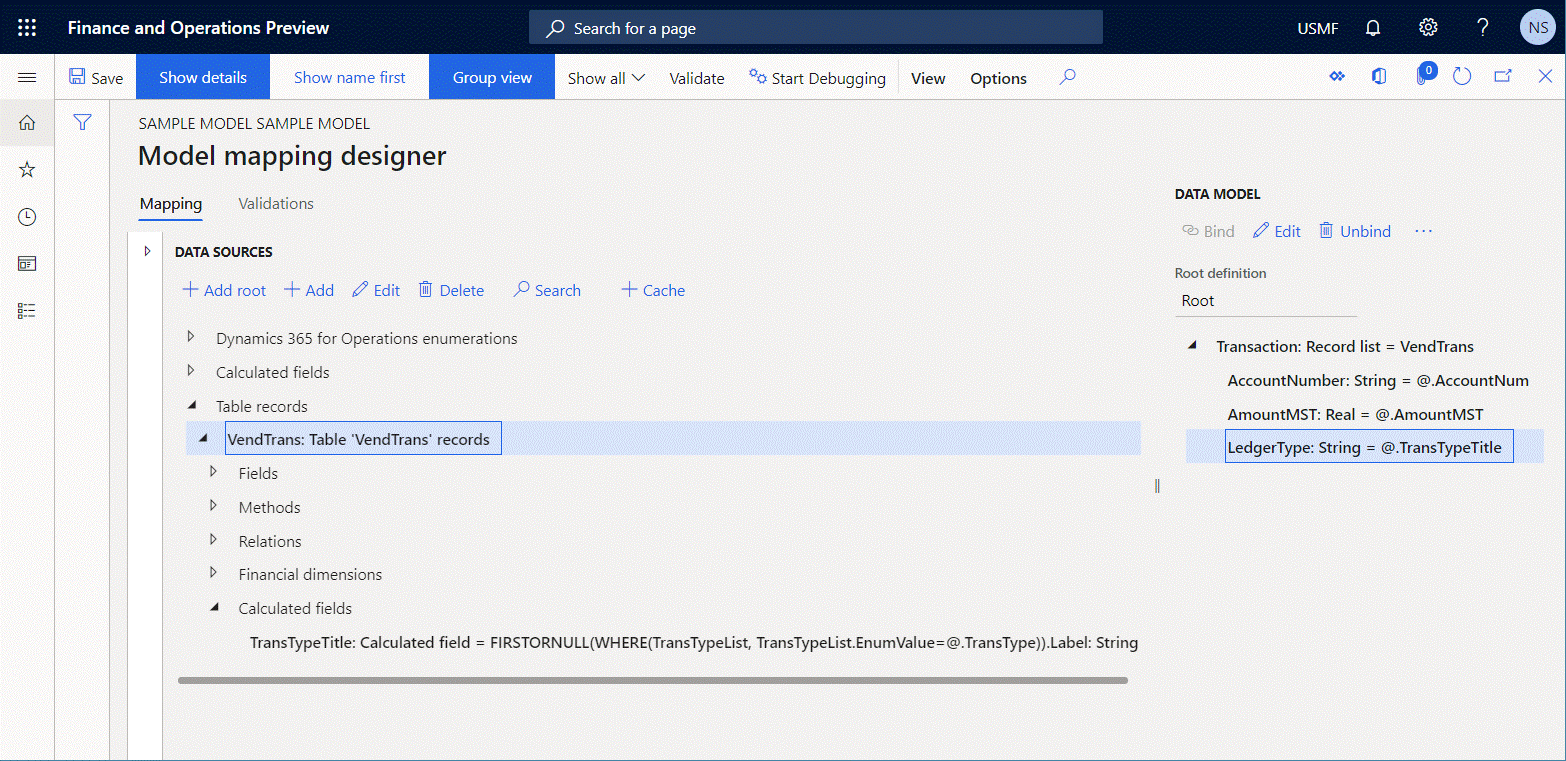The width and height of the screenshot is (1566, 761).
Task: Open the Recent clock icon in the sidebar
Action: pos(27,216)
